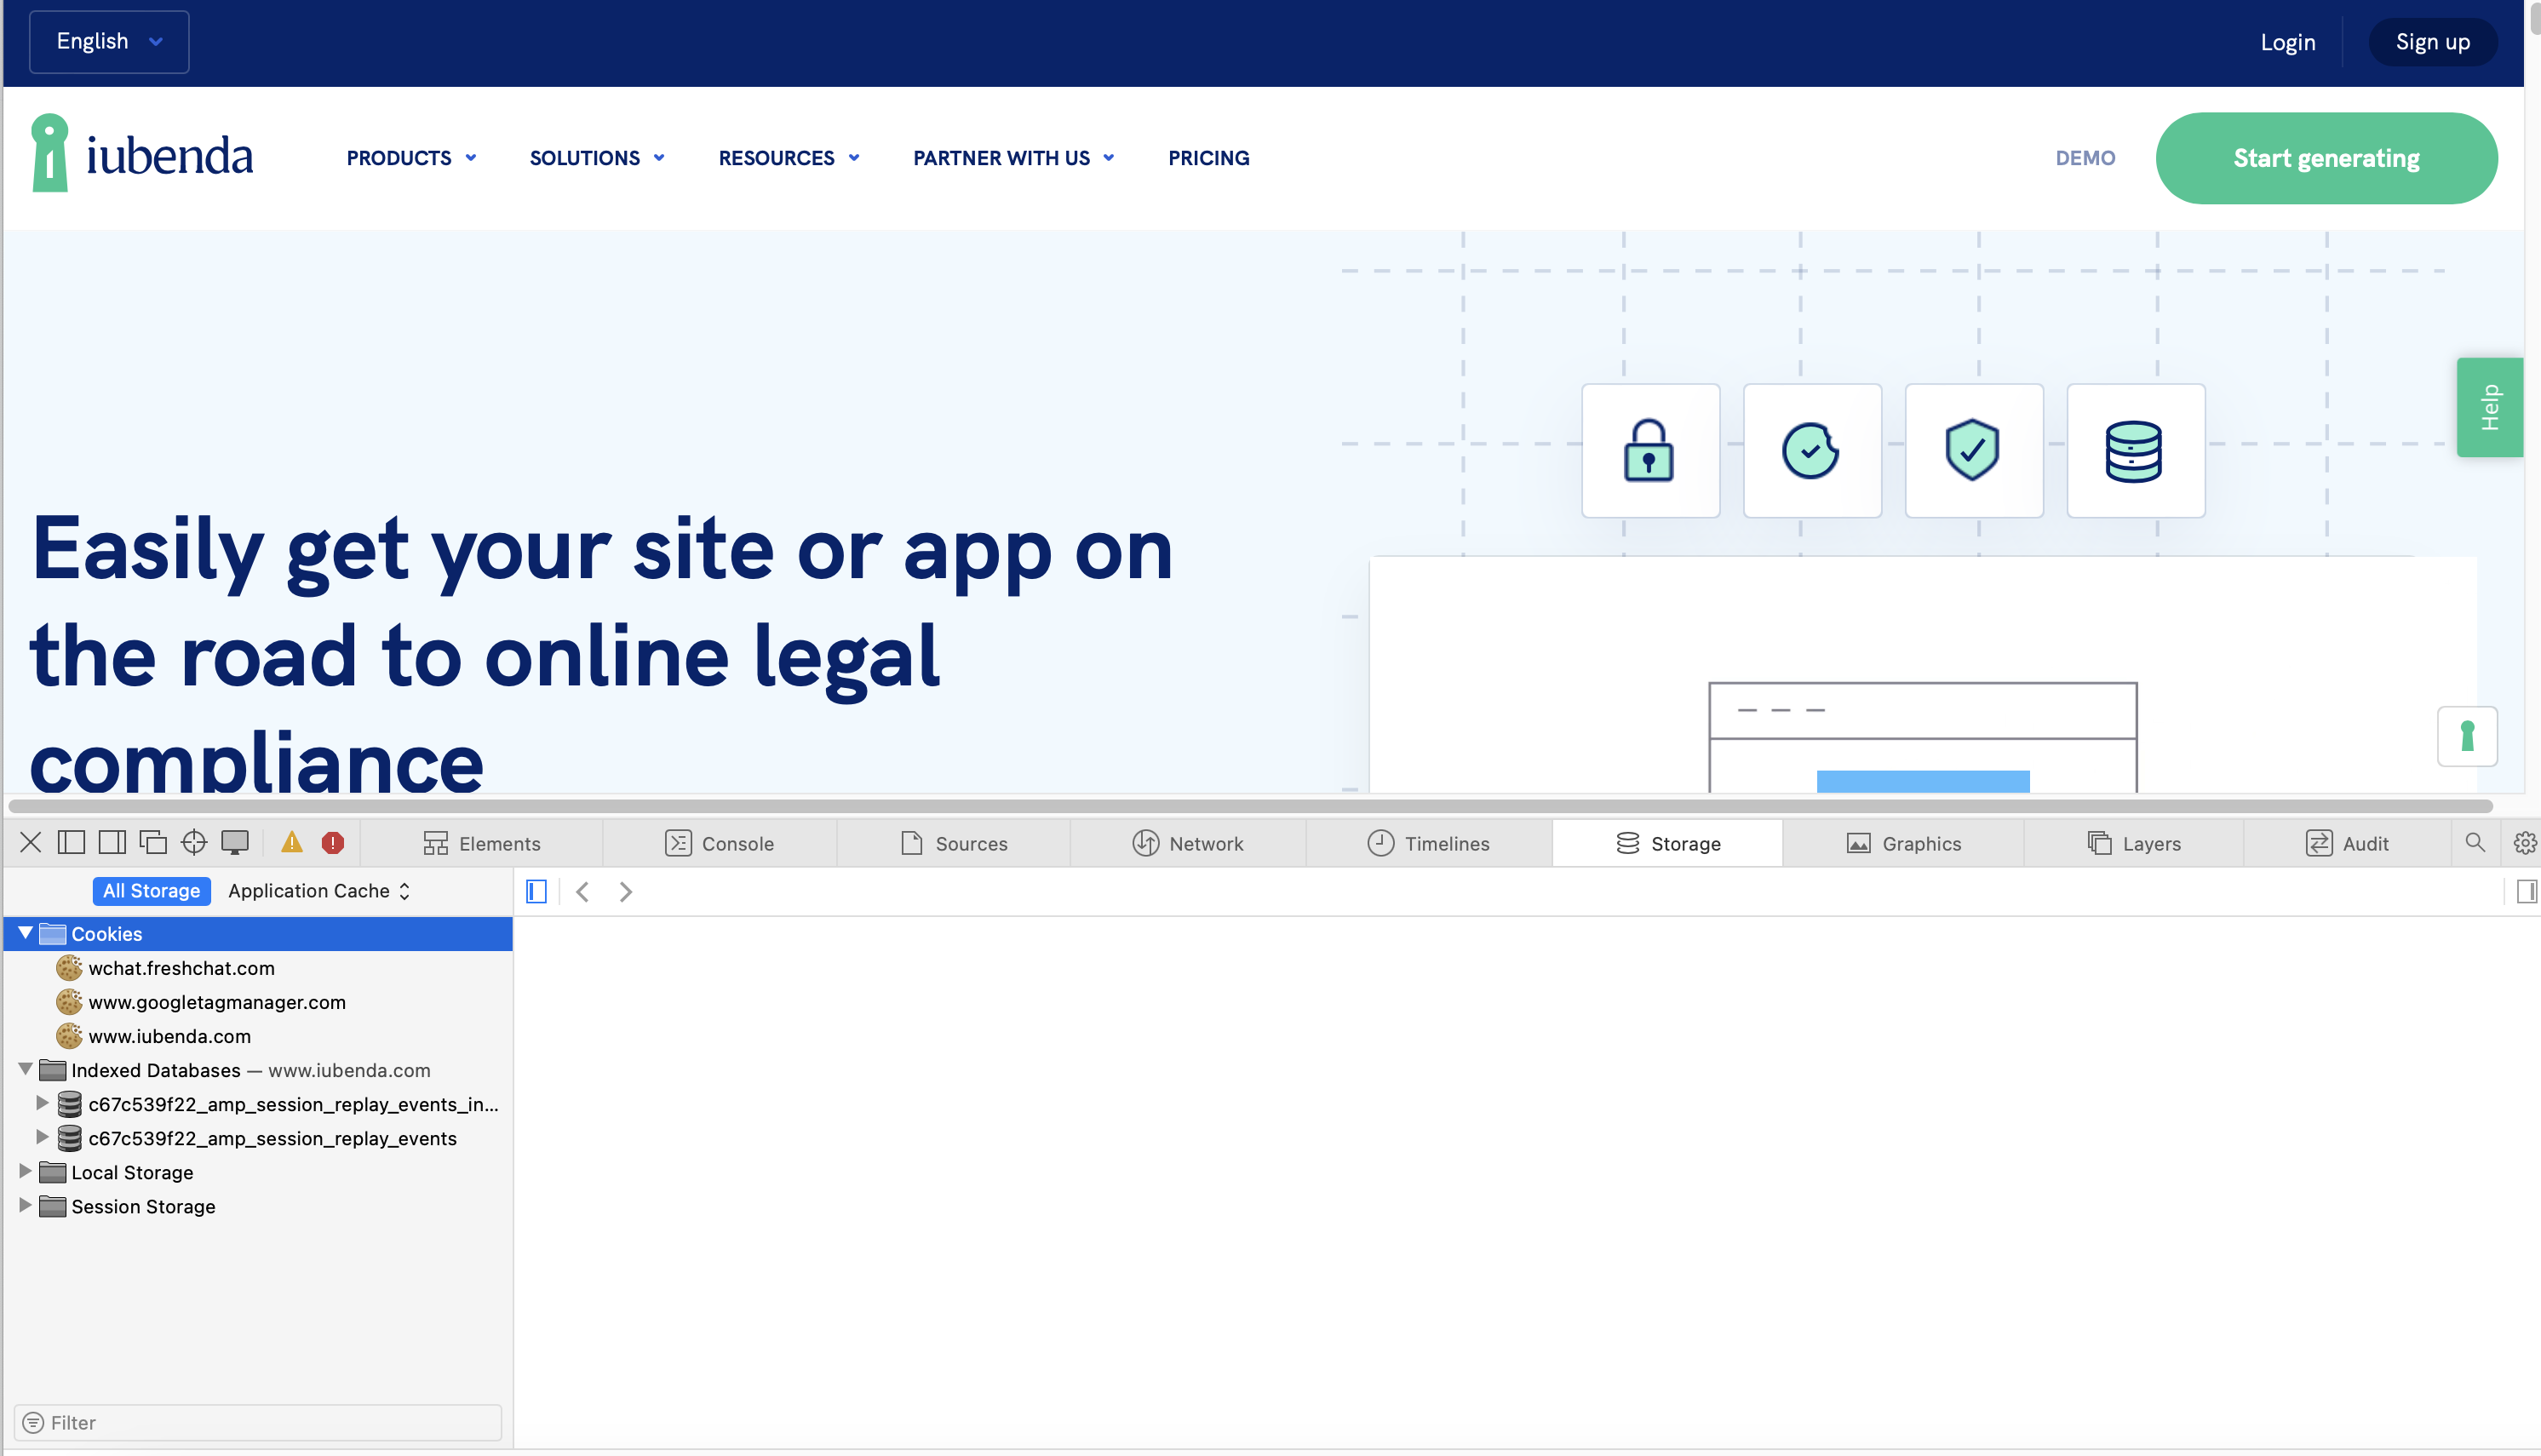Switch to the Network tab
Screen dimensions: 2541x1456
click(1188, 843)
